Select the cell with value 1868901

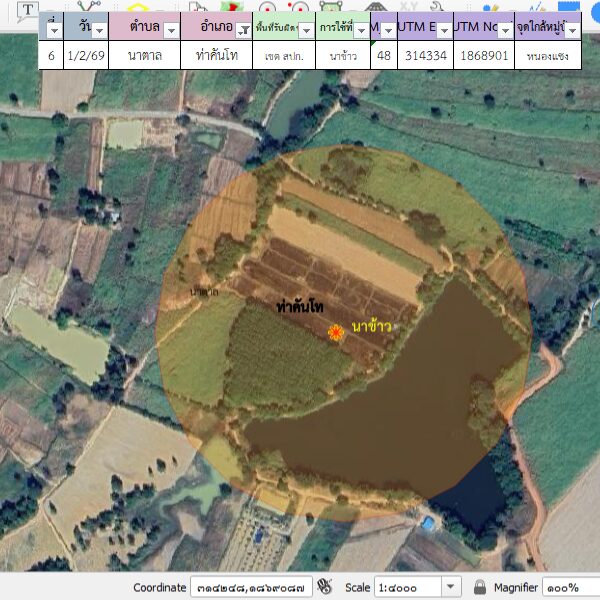coord(483,56)
